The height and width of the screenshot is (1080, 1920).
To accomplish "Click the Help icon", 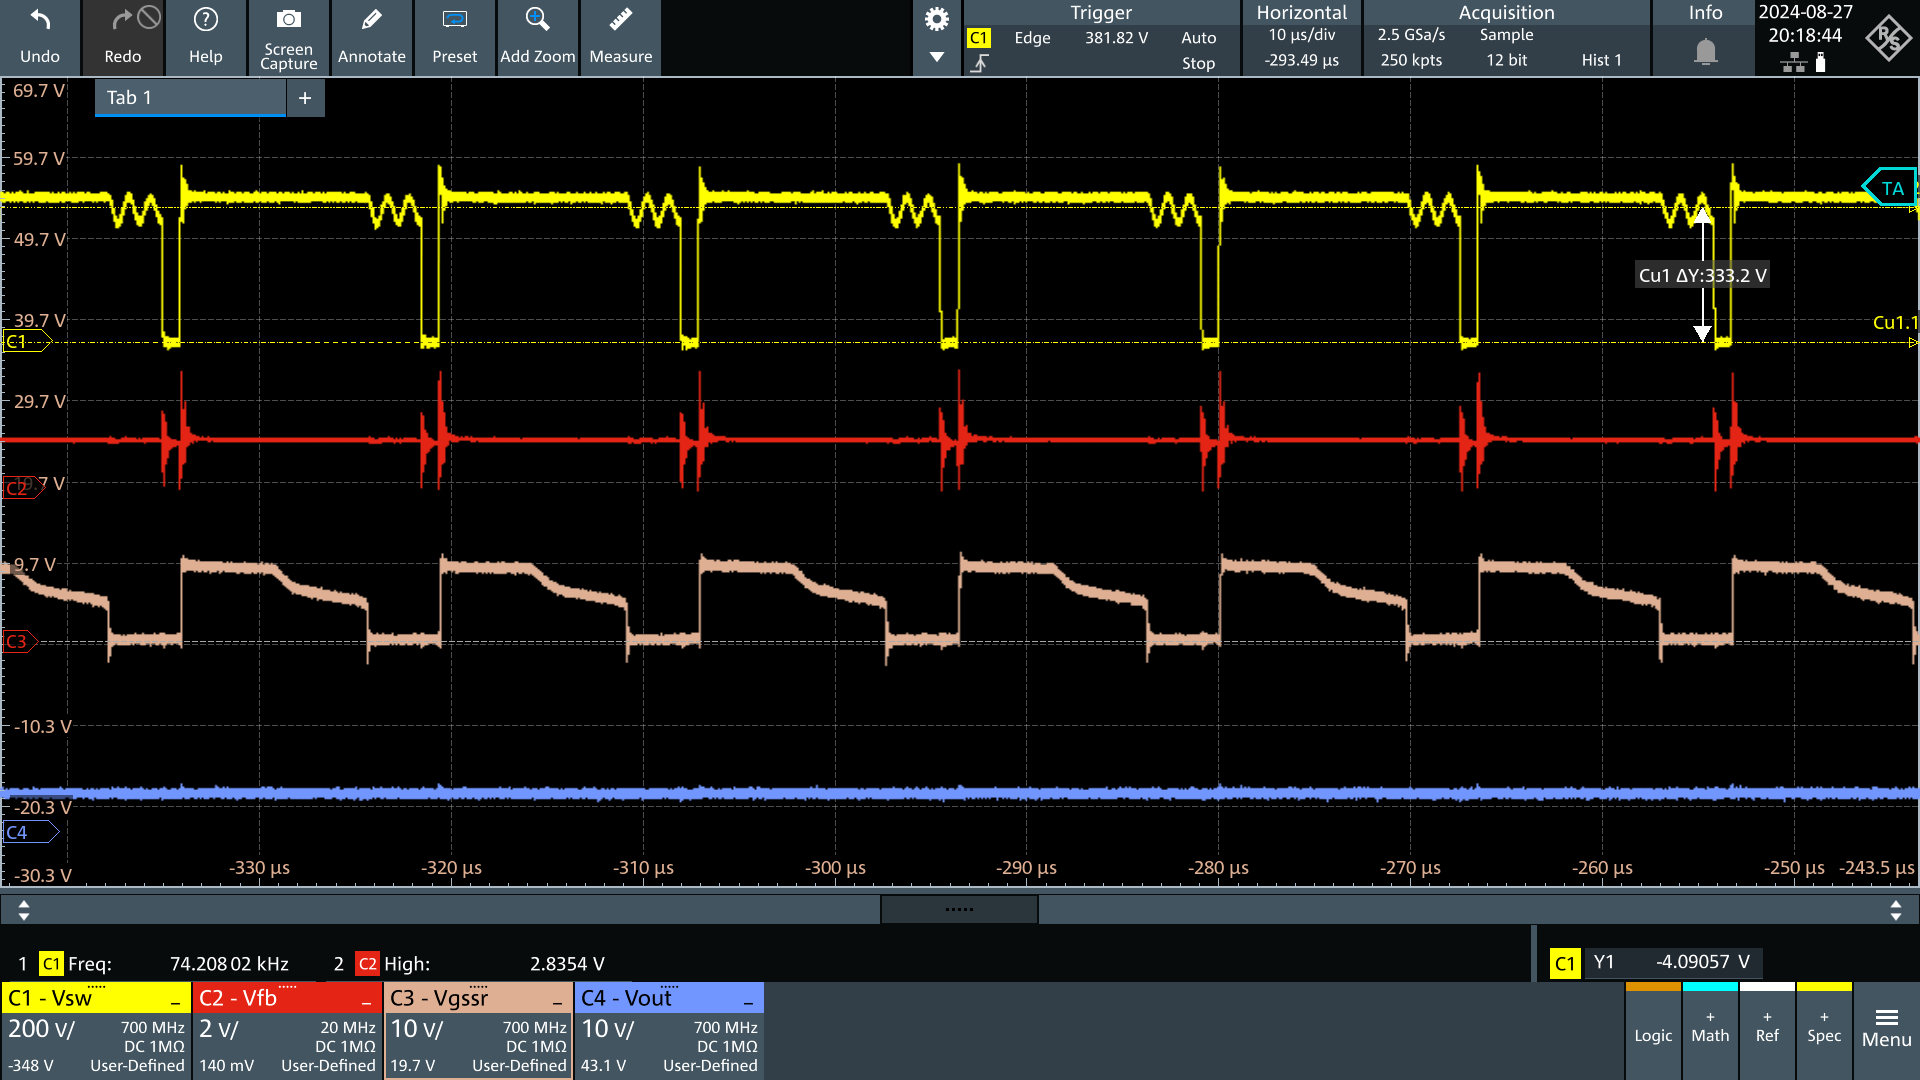I will (x=206, y=37).
